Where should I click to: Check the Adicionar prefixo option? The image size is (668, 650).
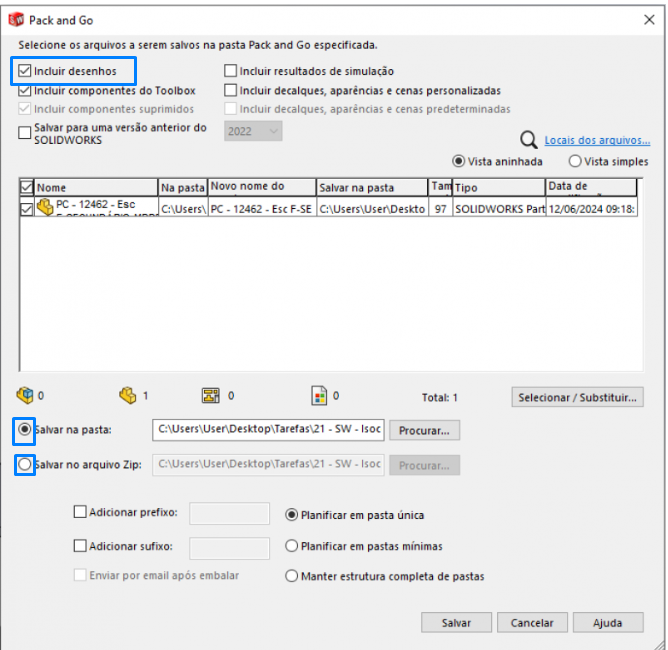click(81, 513)
